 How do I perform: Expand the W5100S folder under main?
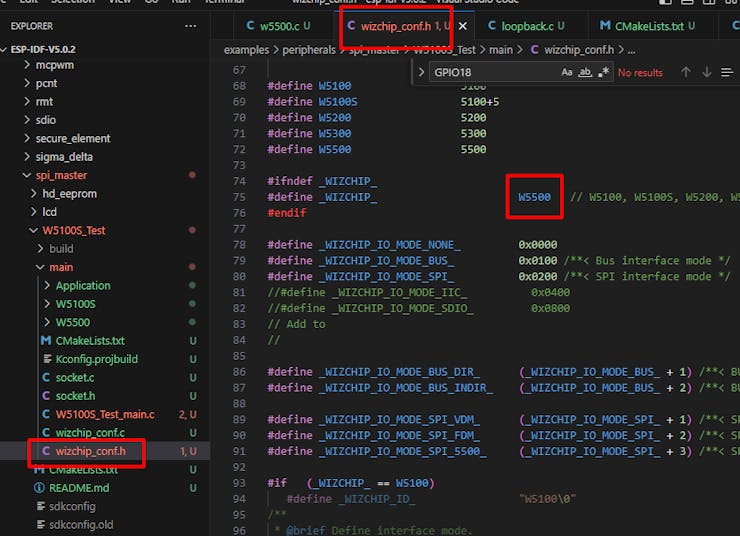75,304
